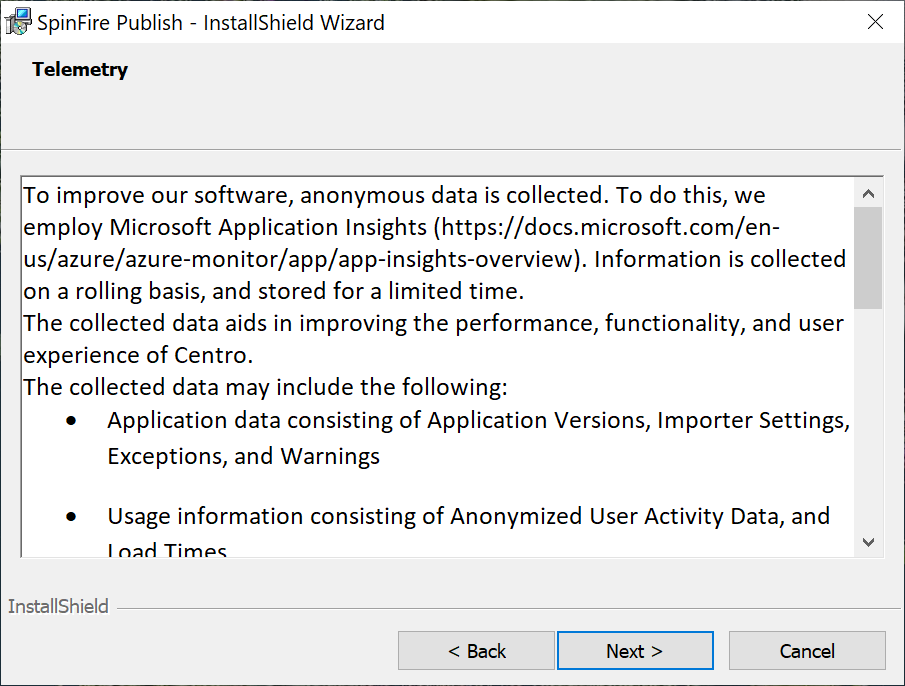Click the 'Usage information consisting of' line

click(468, 517)
